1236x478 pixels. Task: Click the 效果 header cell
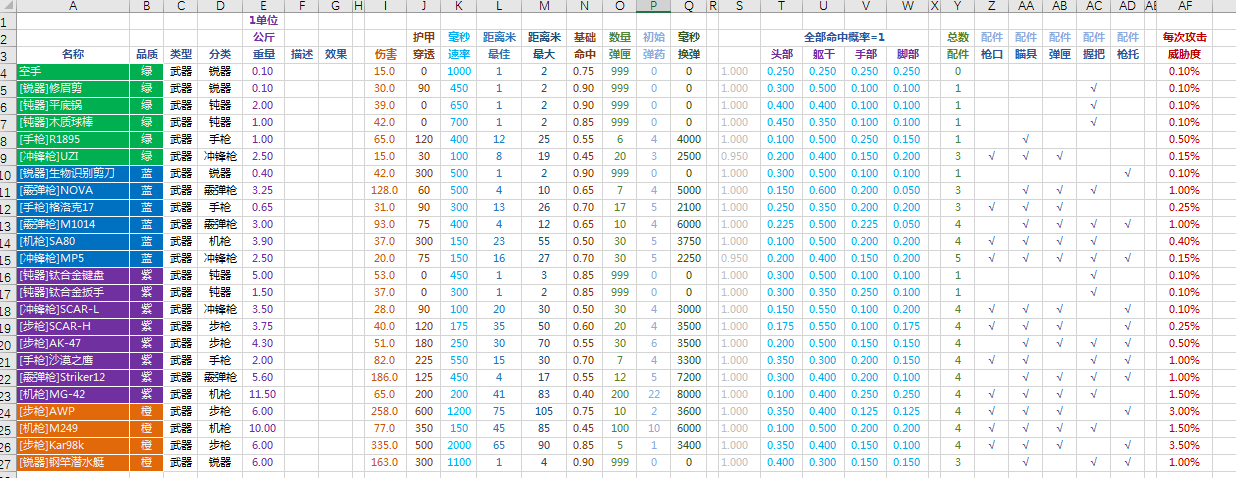(336, 54)
